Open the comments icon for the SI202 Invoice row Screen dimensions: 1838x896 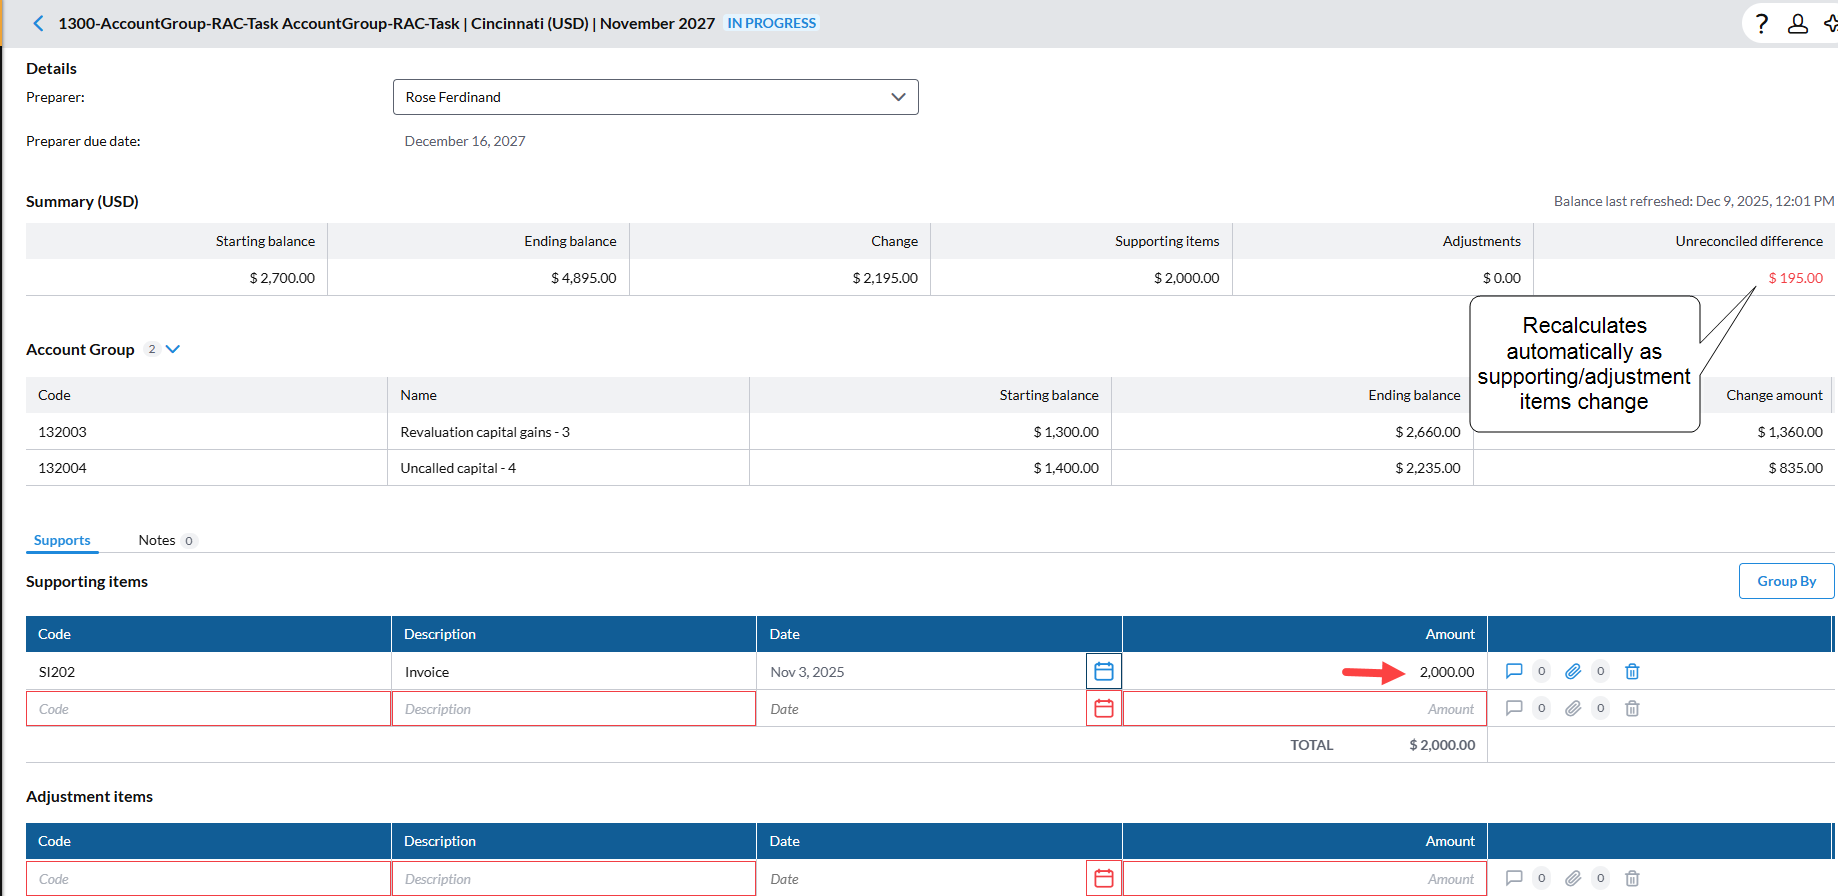point(1514,671)
